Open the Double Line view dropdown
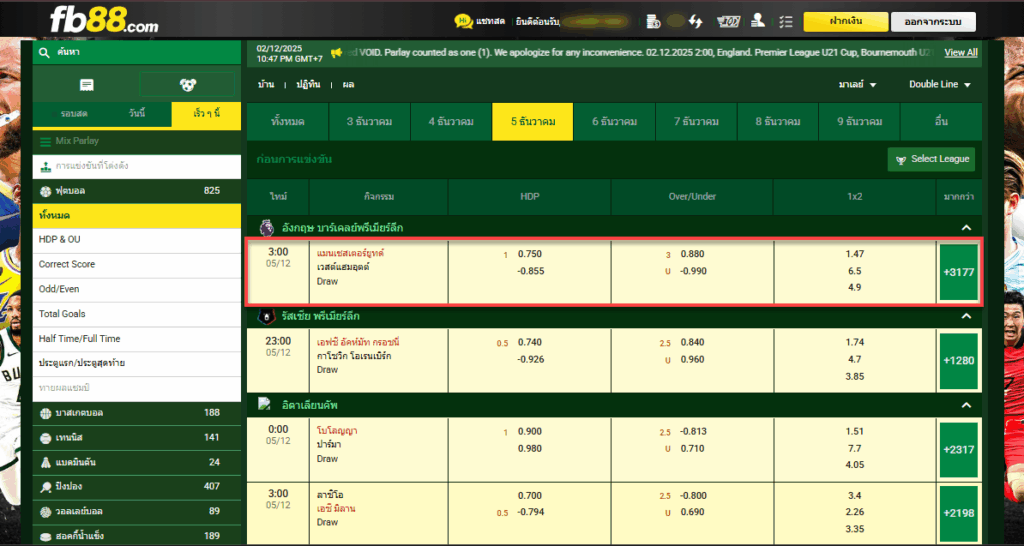 (940, 85)
